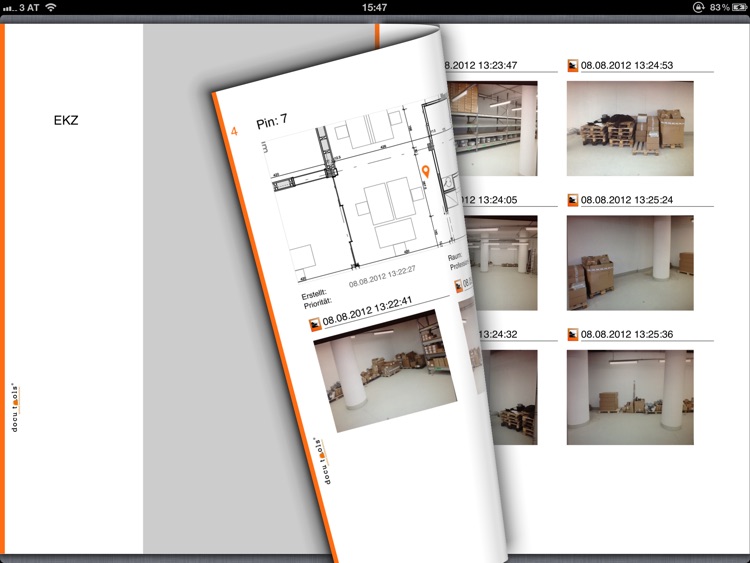Tap the timestamp 08.08.2012 13:24:53
The height and width of the screenshot is (563, 750).
pos(627,66)
